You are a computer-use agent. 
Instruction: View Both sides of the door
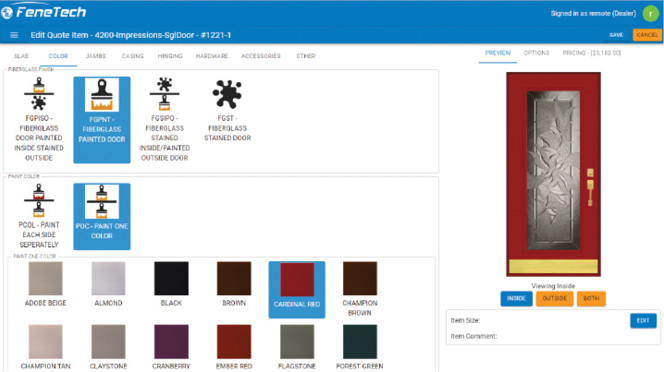click(x=591, y=298)
